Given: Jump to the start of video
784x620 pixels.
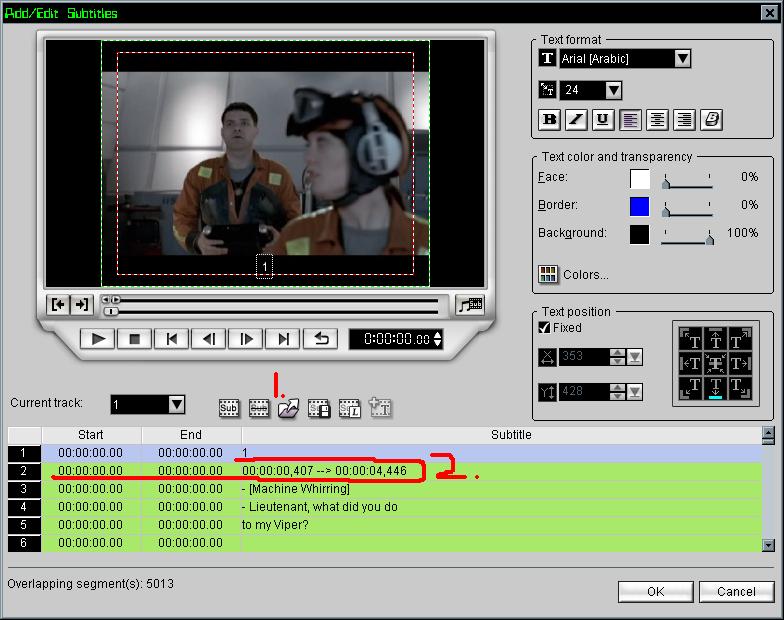Looking at the screenshot, I should [x=172, y=339].
